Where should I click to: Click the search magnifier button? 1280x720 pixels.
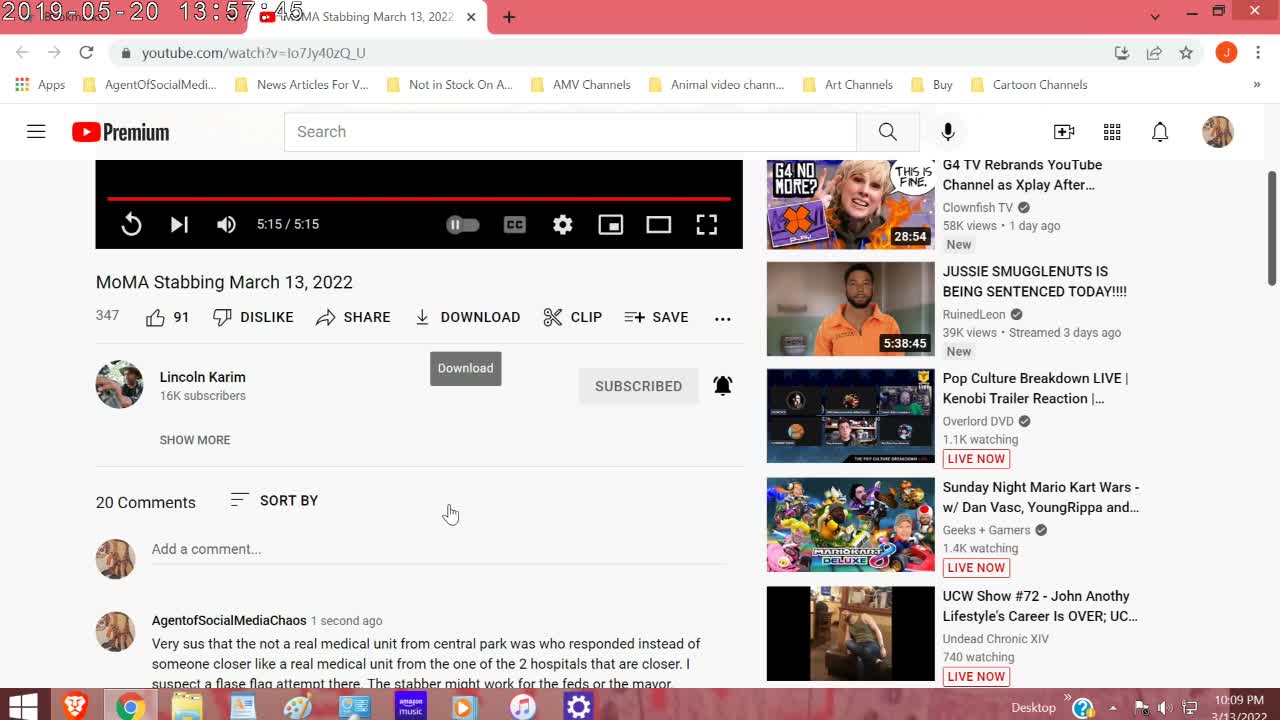tap(887, 132)
